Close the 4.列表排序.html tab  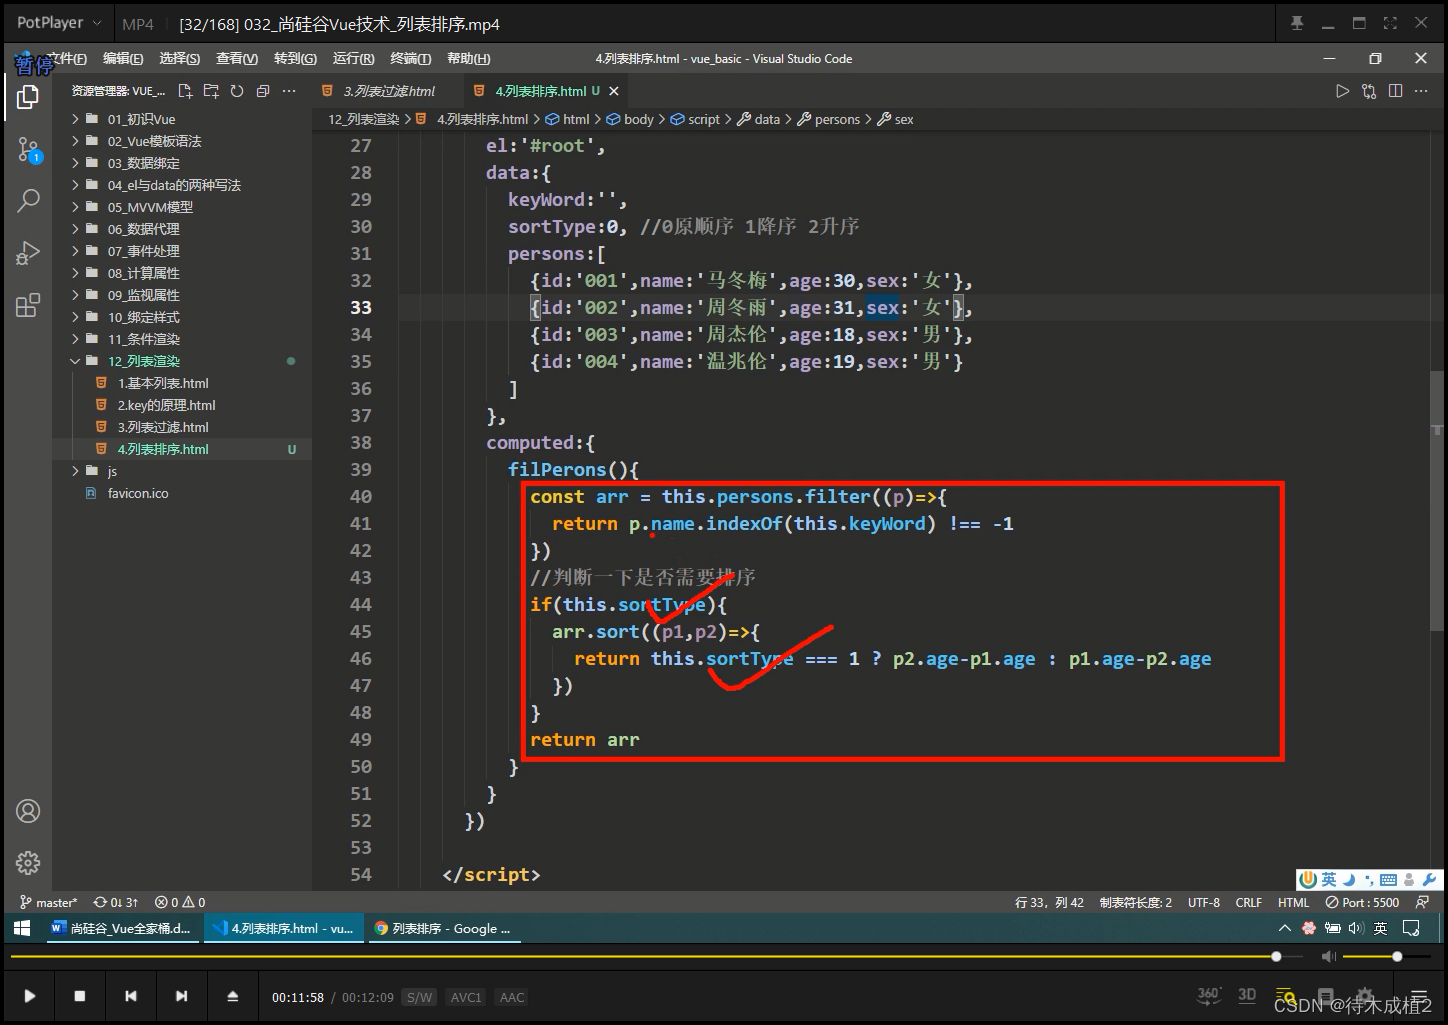[614, 91]
